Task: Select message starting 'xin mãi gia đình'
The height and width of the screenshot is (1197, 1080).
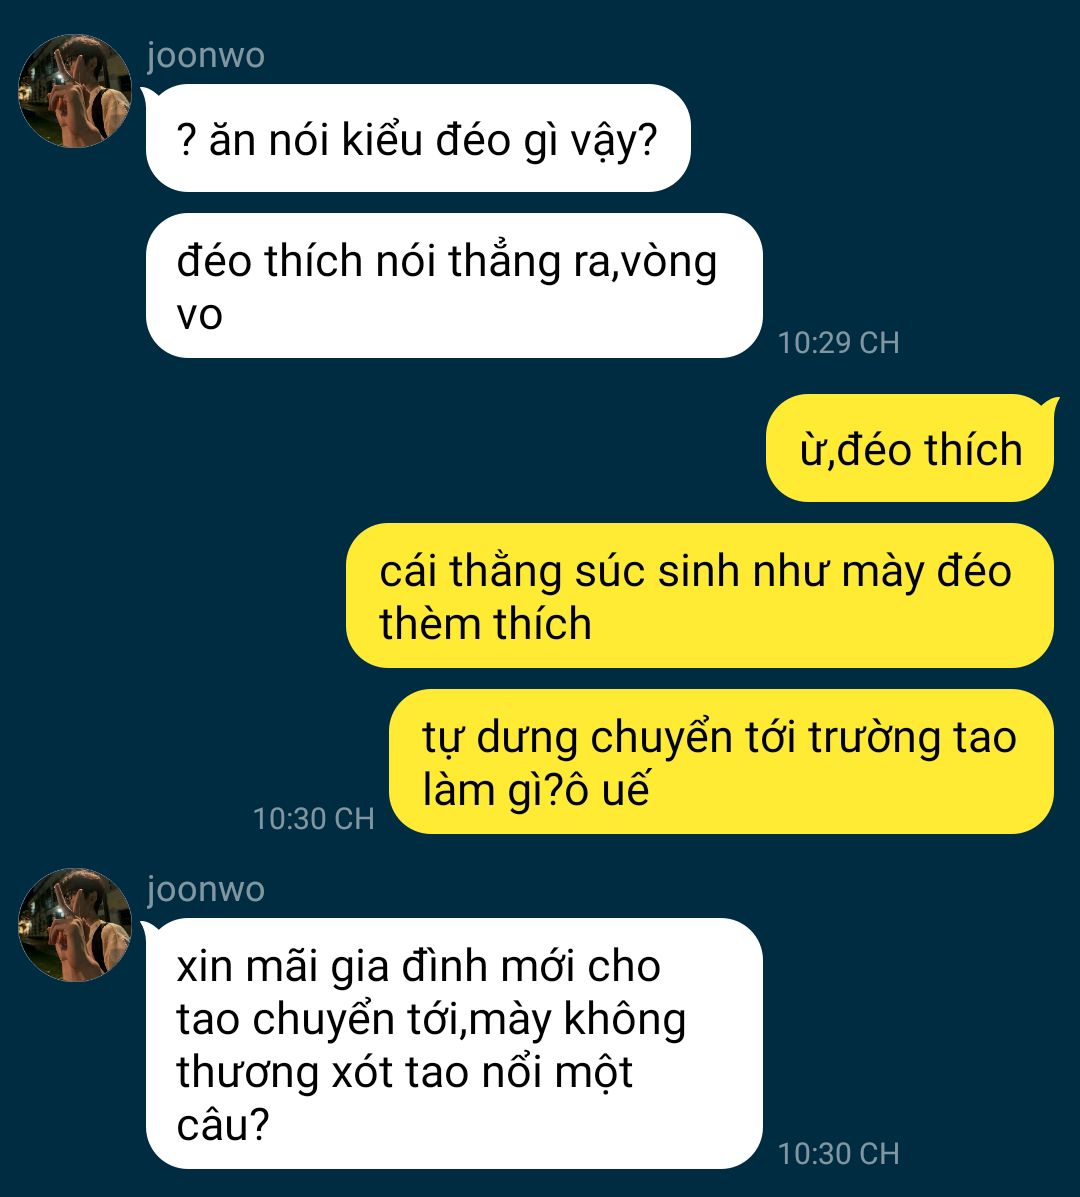Action: [454, 1044]
